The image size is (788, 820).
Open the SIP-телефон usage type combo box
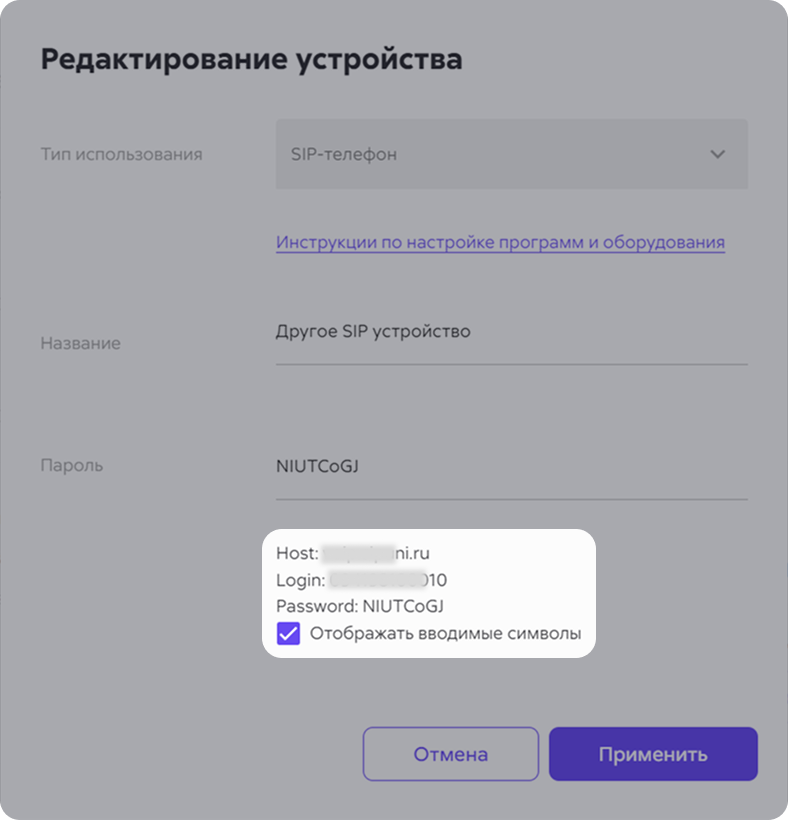tap(511, 154)
